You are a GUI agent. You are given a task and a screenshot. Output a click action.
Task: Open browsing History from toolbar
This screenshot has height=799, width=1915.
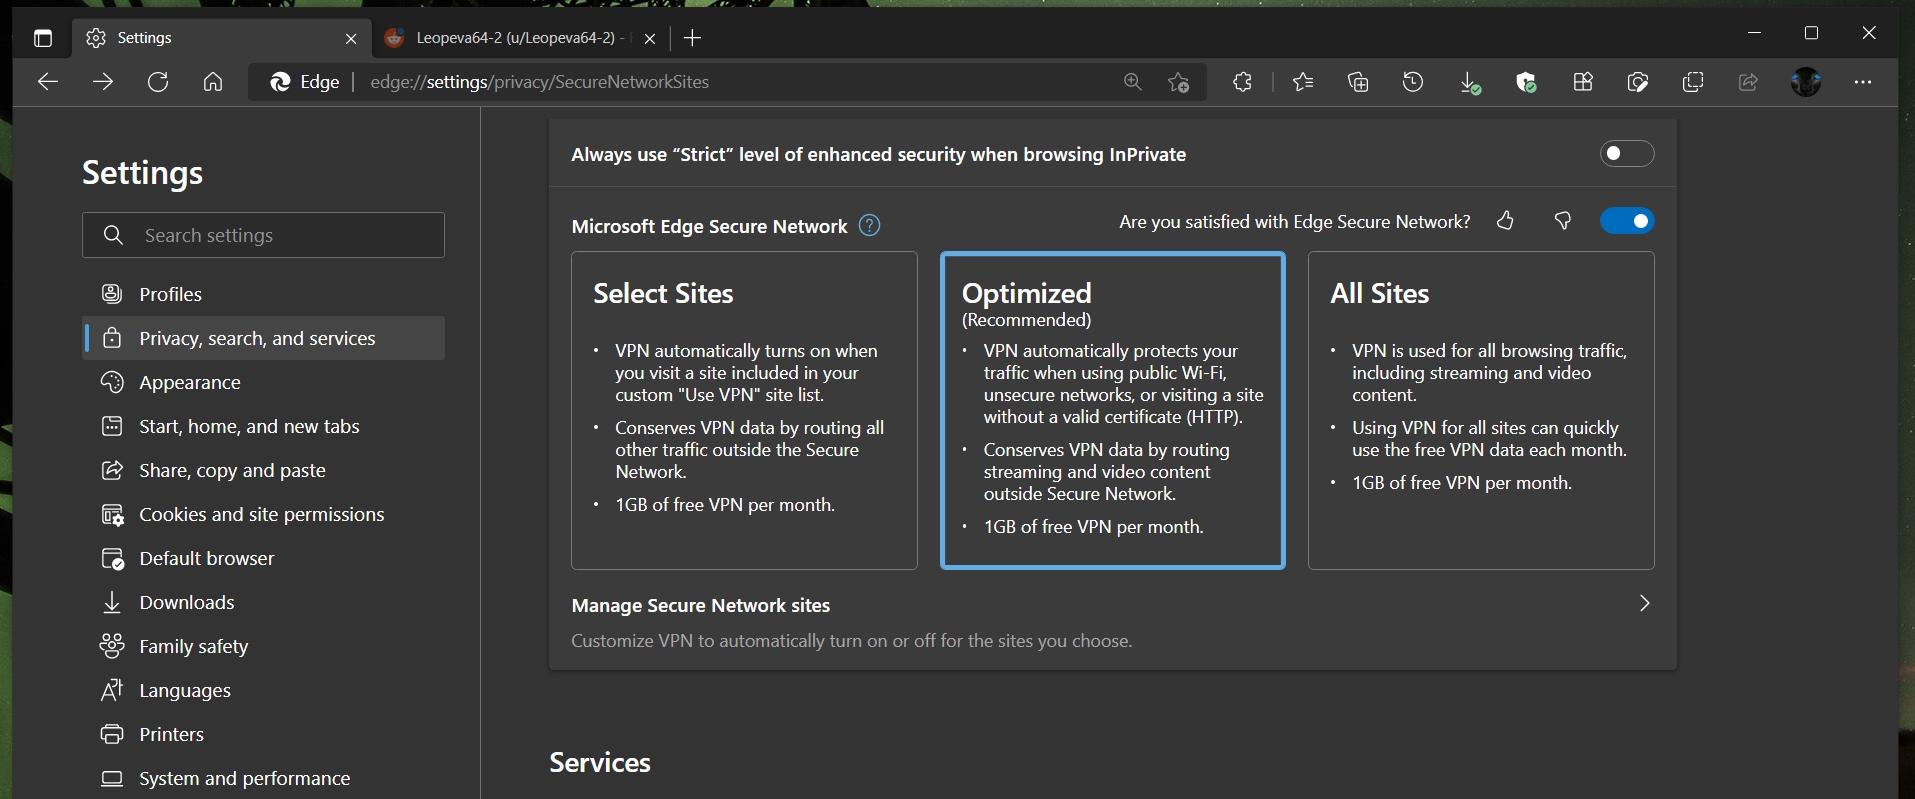(x=1412, y=82)
